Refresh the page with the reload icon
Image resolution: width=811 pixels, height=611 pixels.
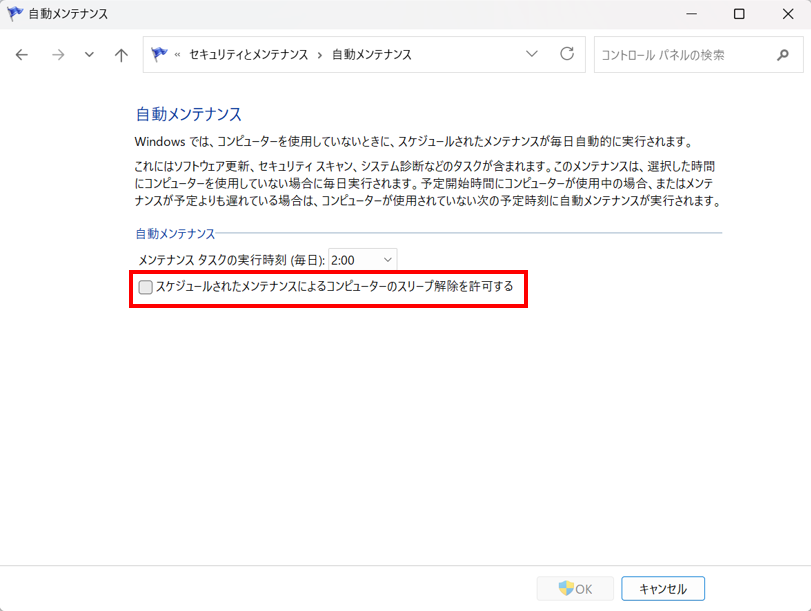click(567, 55)
